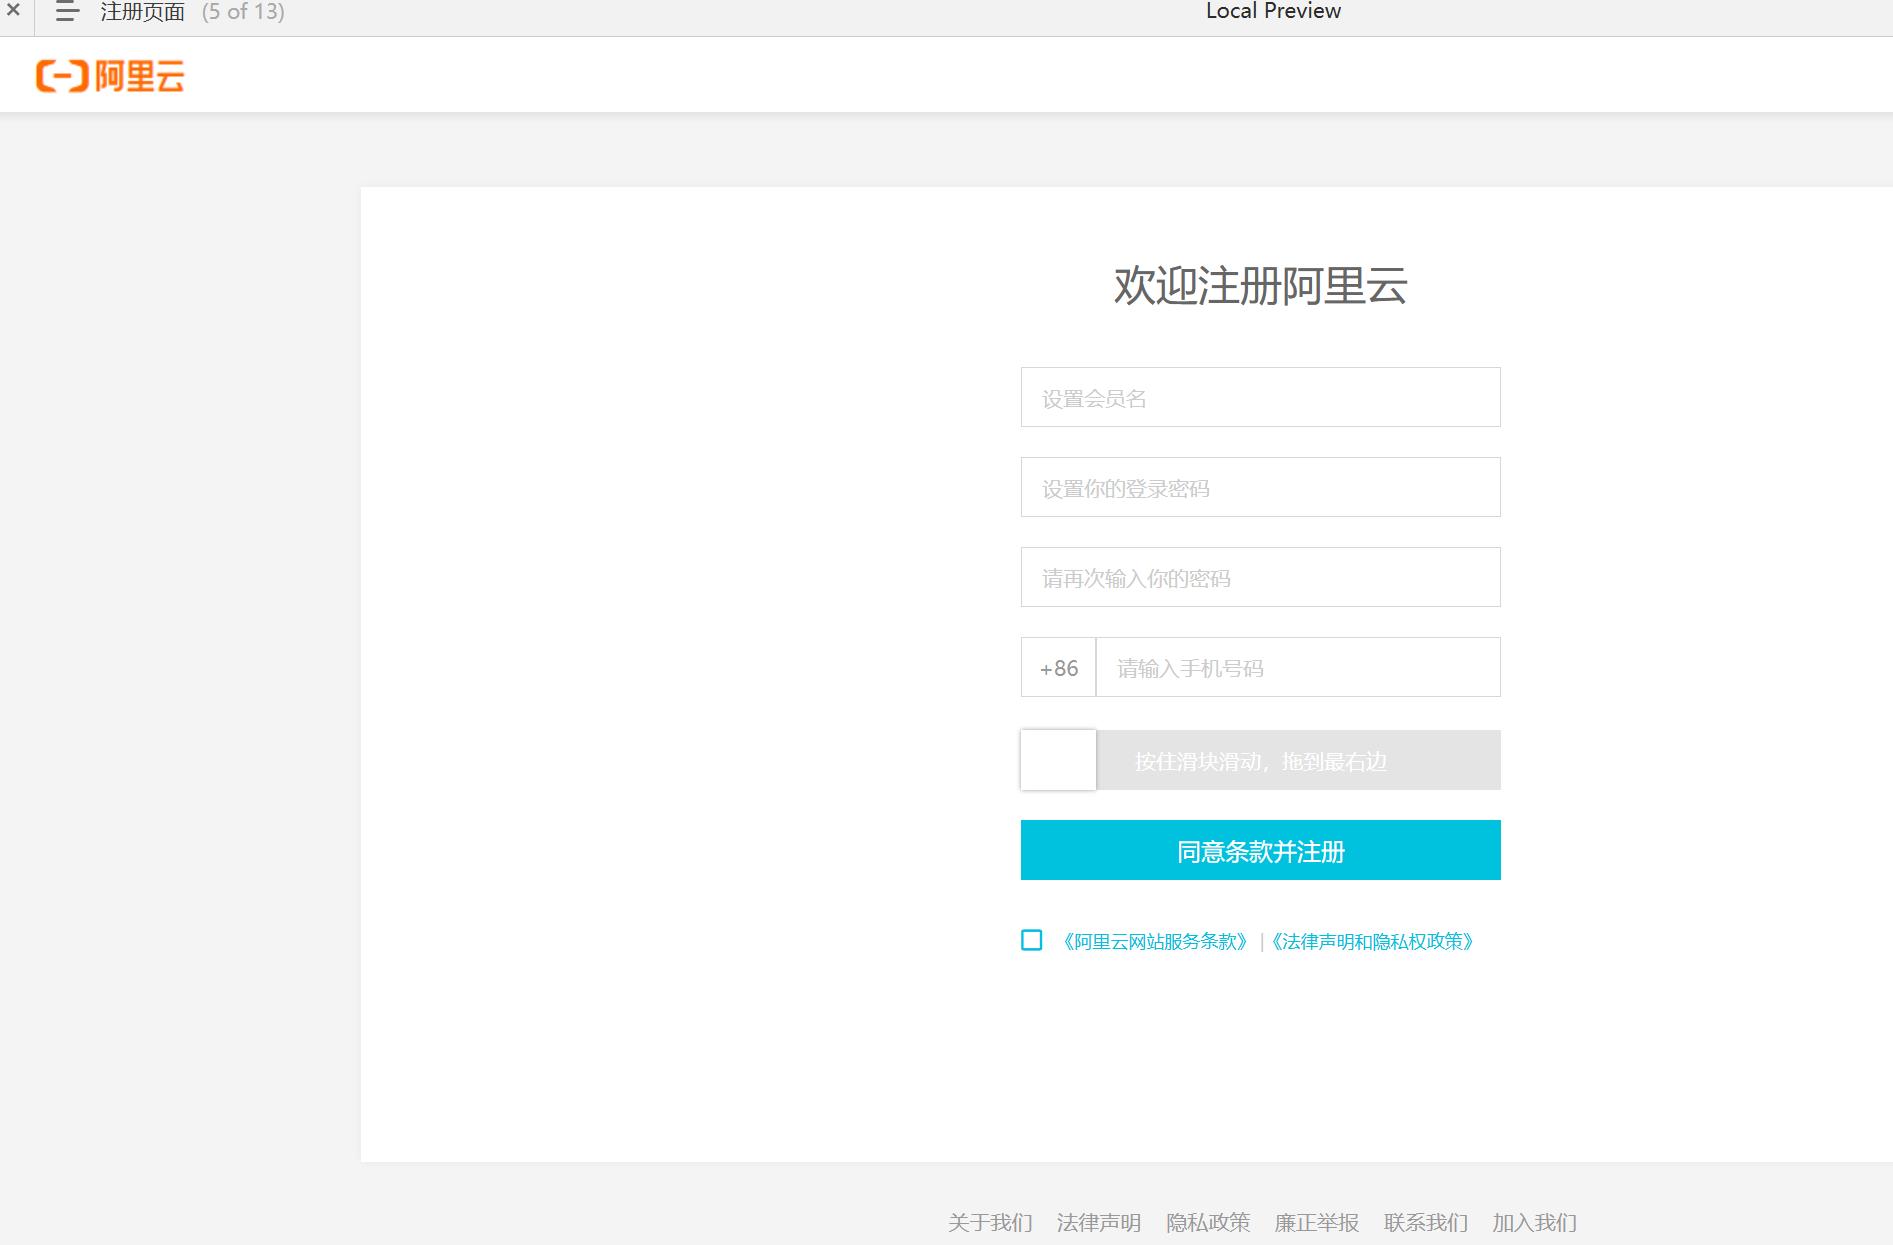Viewport: 1893px width, 1245px height.
Task: Click the 注册页面 page title
Action: pos(143,12)
